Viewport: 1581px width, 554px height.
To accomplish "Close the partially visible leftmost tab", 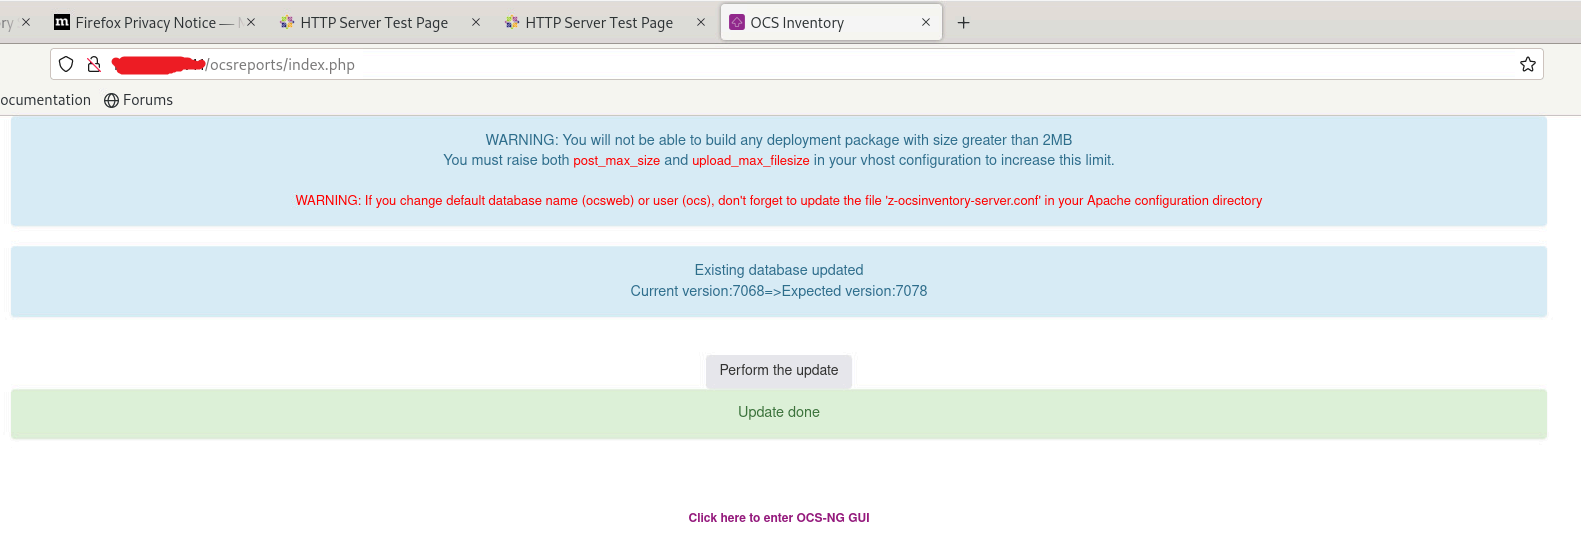I will tap(26, 22).
